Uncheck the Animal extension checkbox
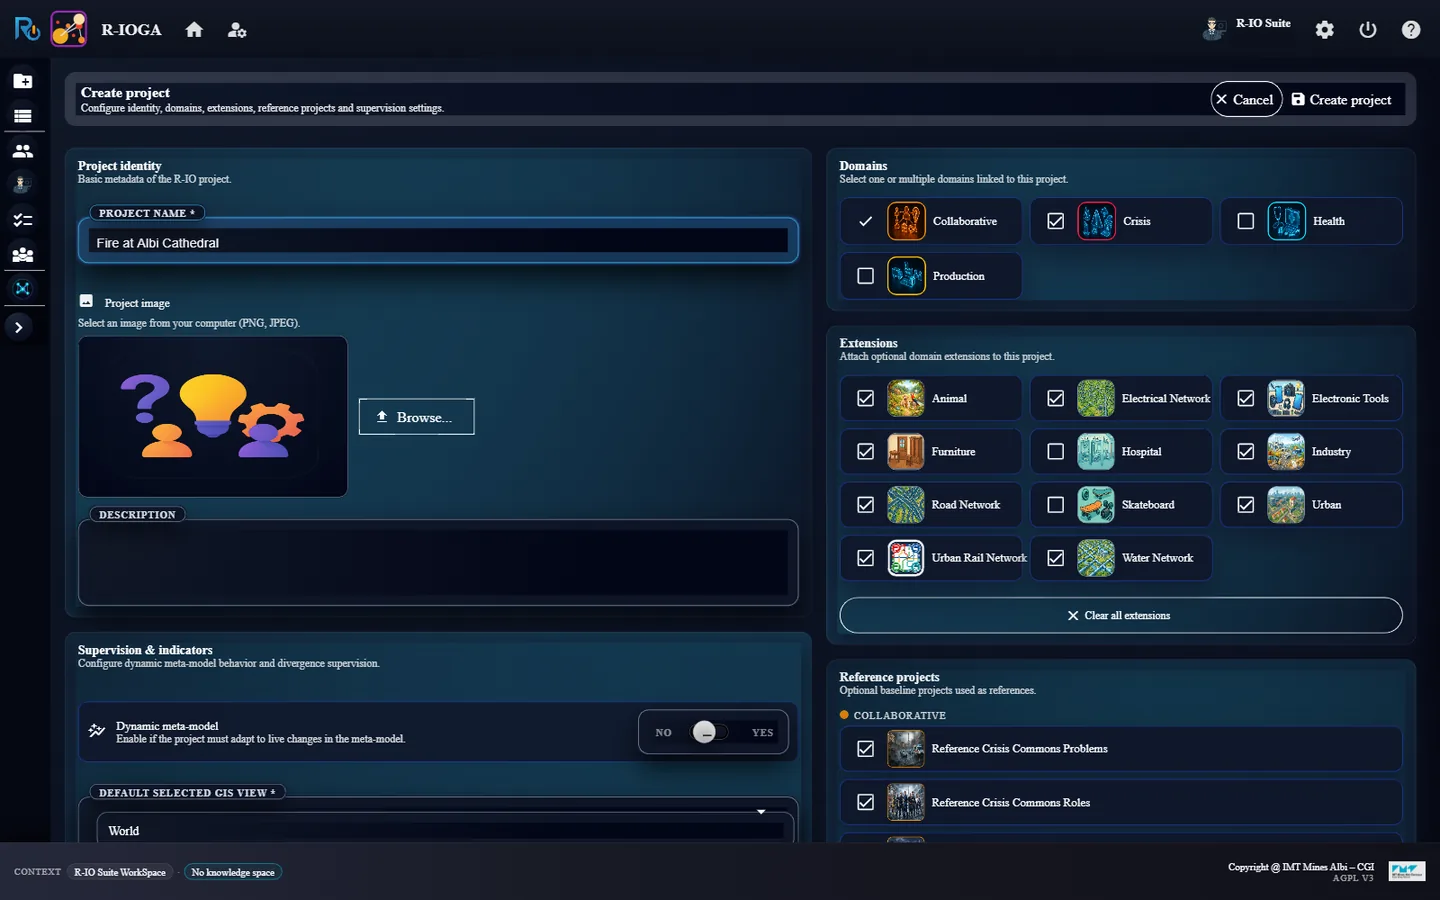 pyautogui.click(x=866, y=398)
